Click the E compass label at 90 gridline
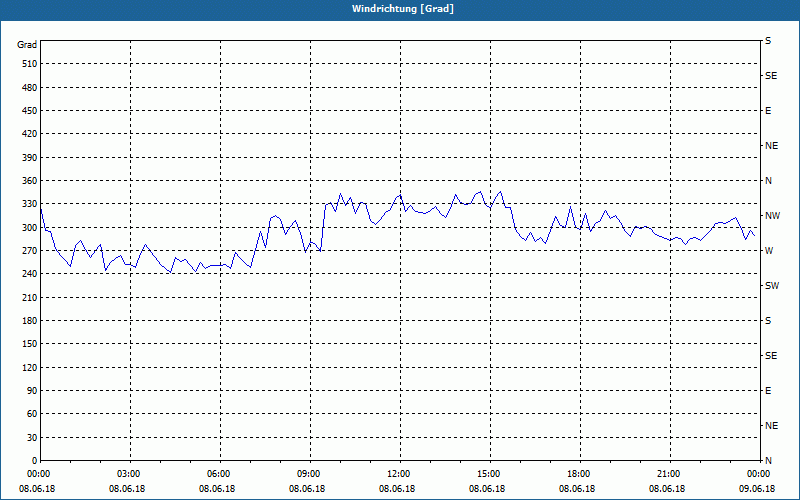Viewport: 800px width, 500px height. click(768, 391)
